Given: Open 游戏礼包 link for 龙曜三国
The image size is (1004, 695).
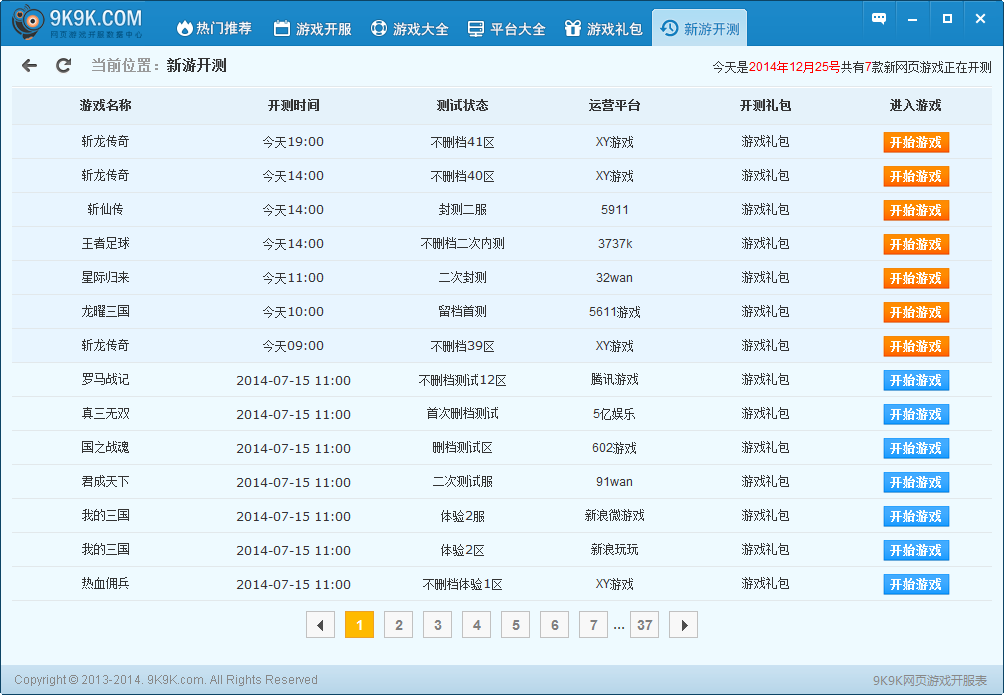Looking at the screenshot, I should pos(765,311).
